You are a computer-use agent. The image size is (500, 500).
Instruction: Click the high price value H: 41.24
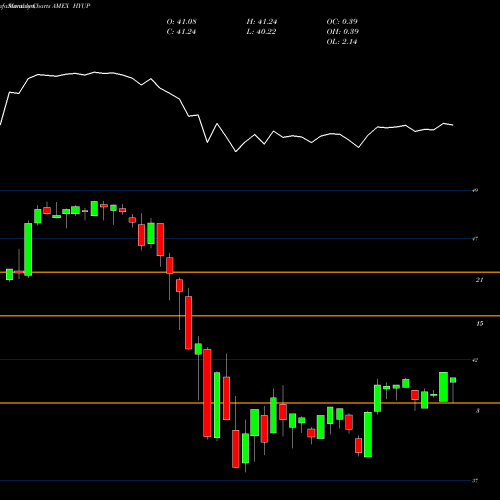click(x=262, y=22)
